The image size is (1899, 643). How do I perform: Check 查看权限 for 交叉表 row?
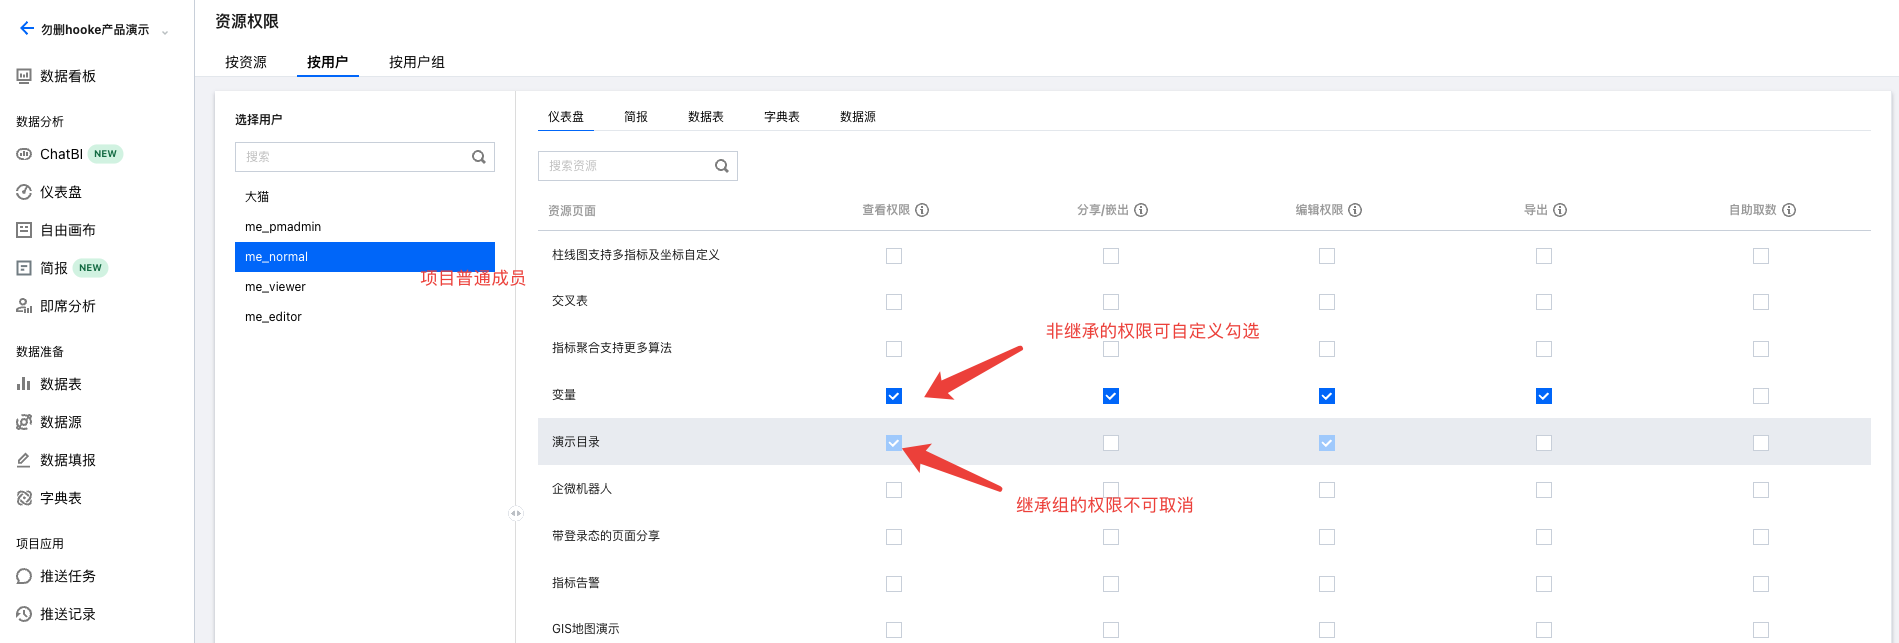[894, 302]
